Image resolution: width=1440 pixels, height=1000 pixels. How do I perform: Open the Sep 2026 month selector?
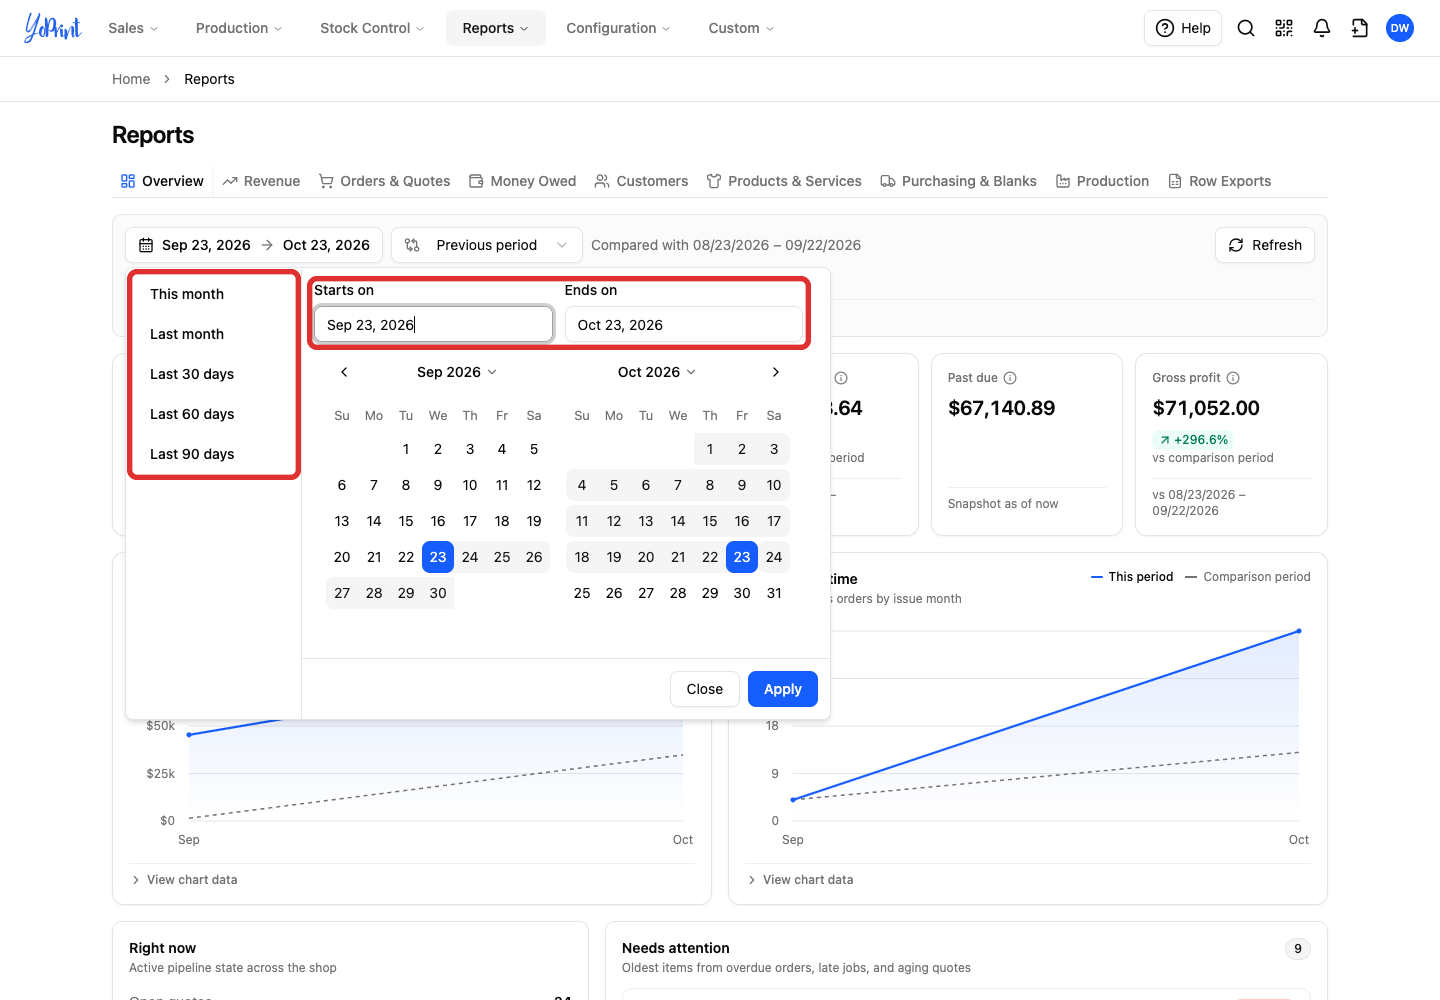click(457, 372)
